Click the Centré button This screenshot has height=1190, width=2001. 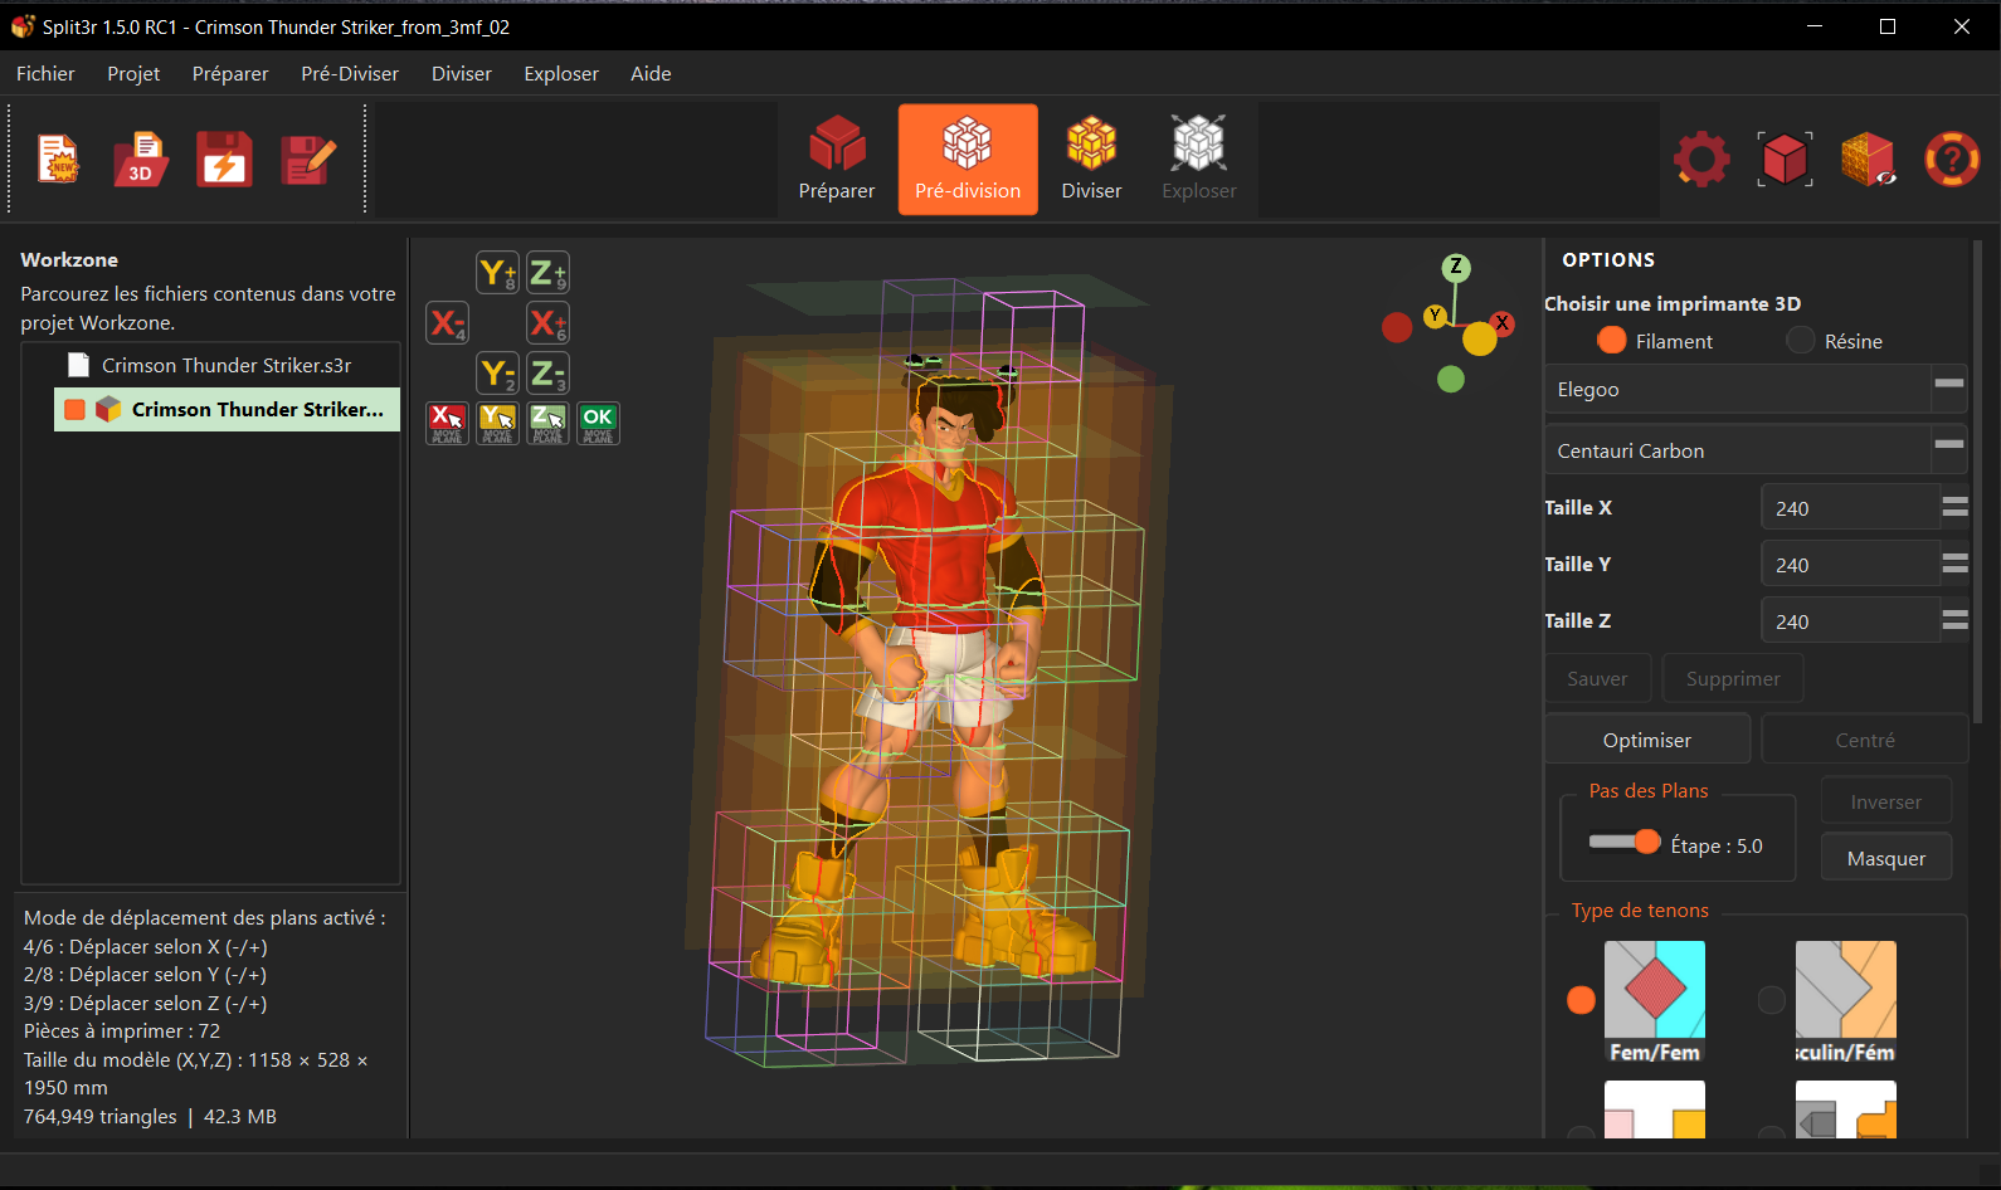pyautogui.click(x=1865, y=740)
